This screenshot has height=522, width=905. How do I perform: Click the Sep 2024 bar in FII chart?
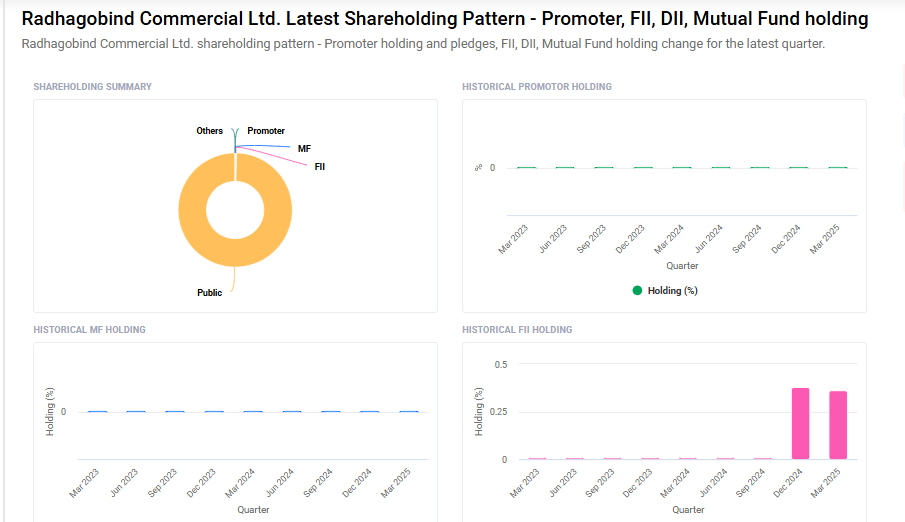pyautogui.click(x=763, y=458)
